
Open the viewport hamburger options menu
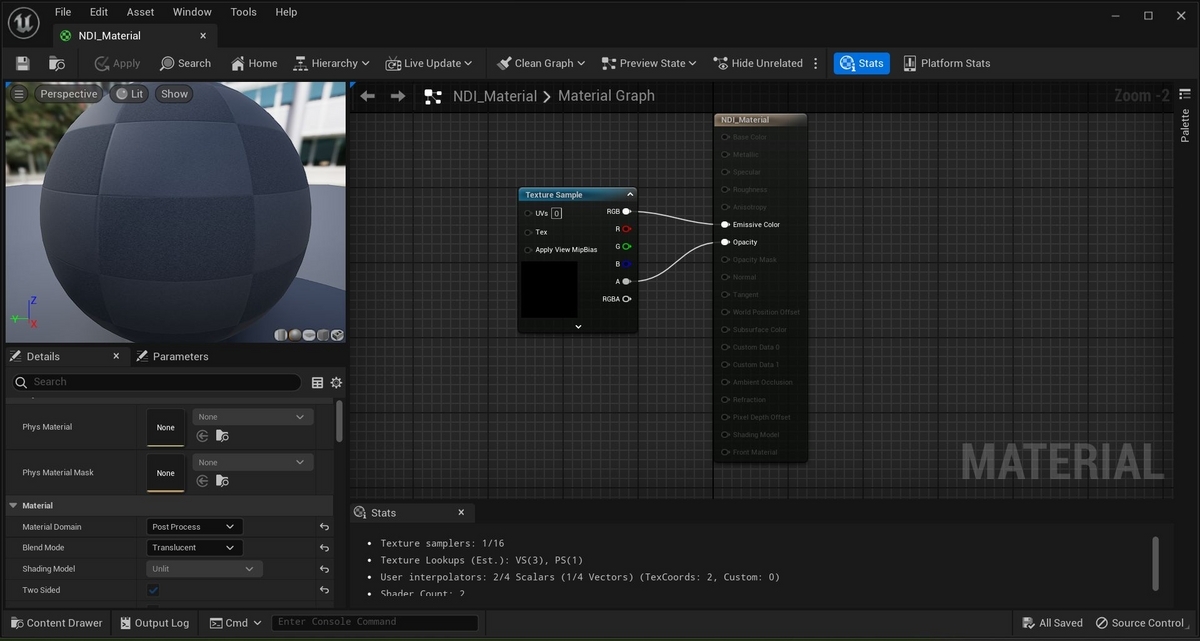coord(19,94)
